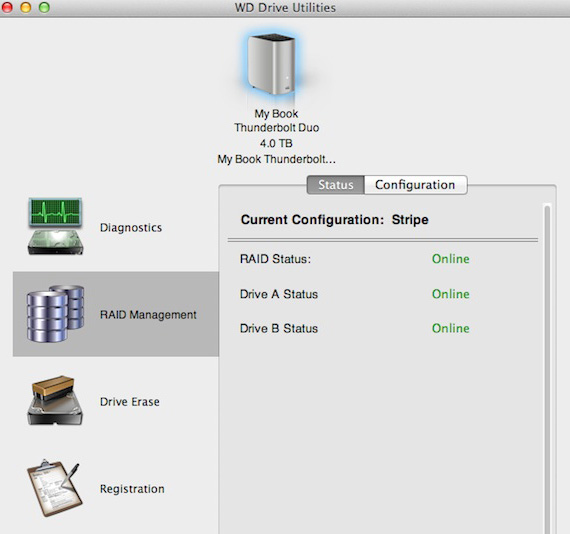This screenshot has width=570, height=534.
Task: Click the 'WD Drive Utilities' window title
Action: pos(285,8)
